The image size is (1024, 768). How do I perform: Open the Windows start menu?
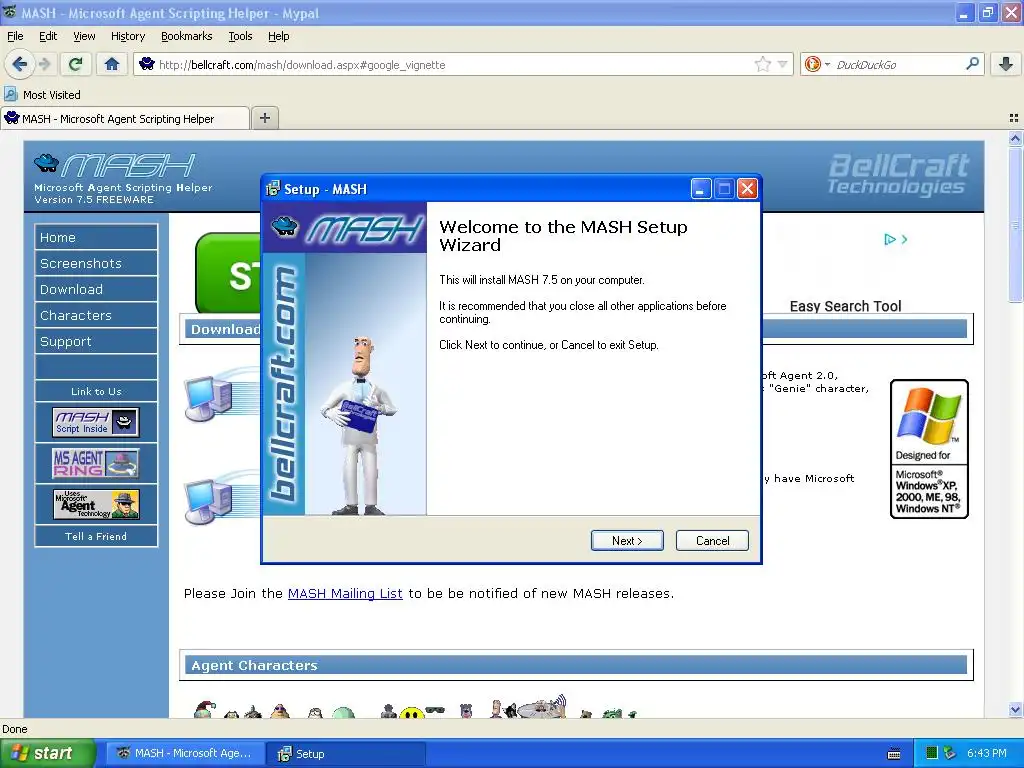tap(48, 754)
